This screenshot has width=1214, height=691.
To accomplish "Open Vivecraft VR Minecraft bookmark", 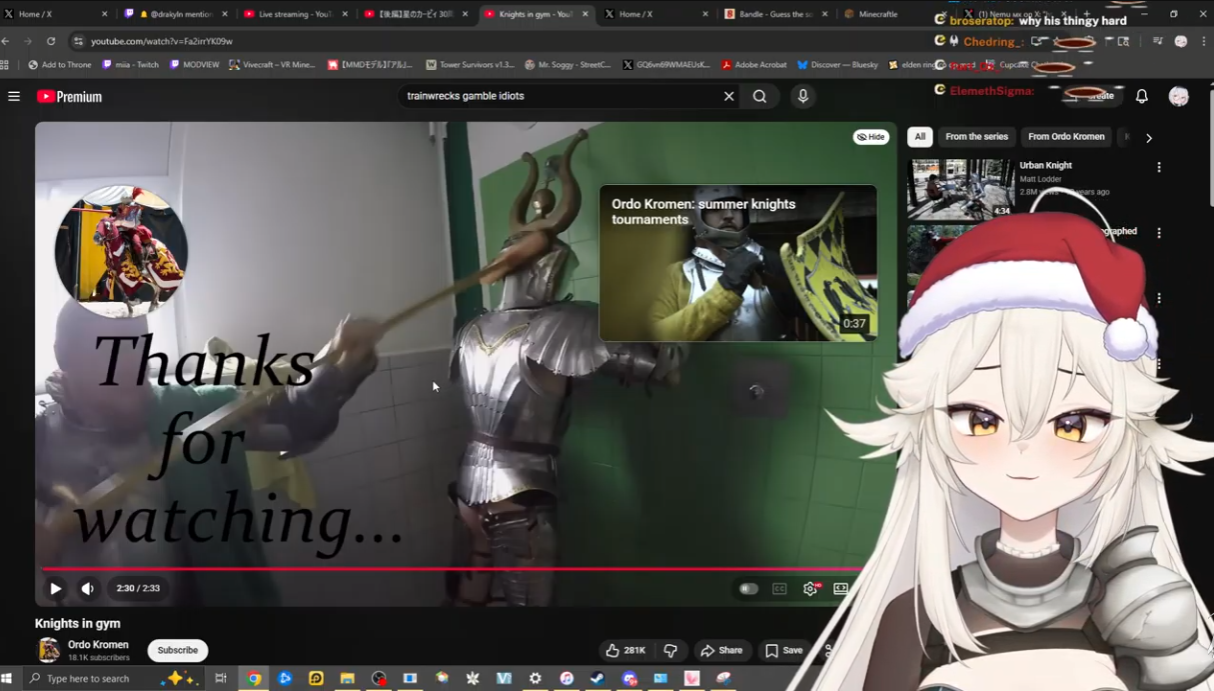I will [271, 64].
